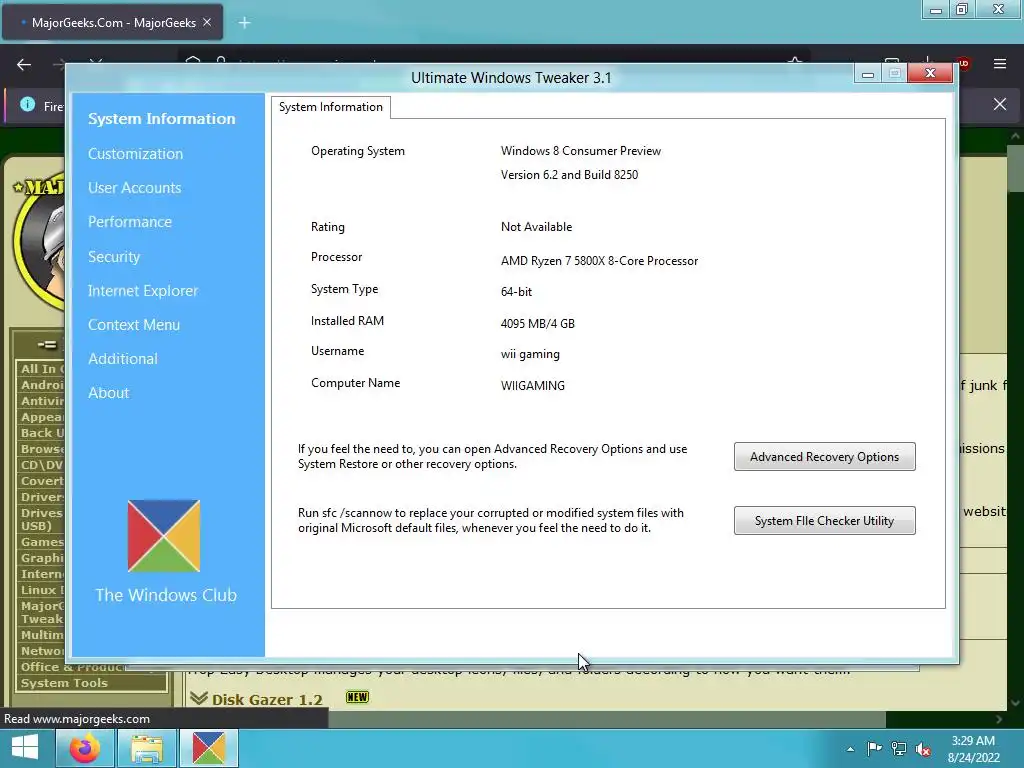1024x768 pixels.
Task: Select Context Menu in the sidebar
Action: (134, 325)
